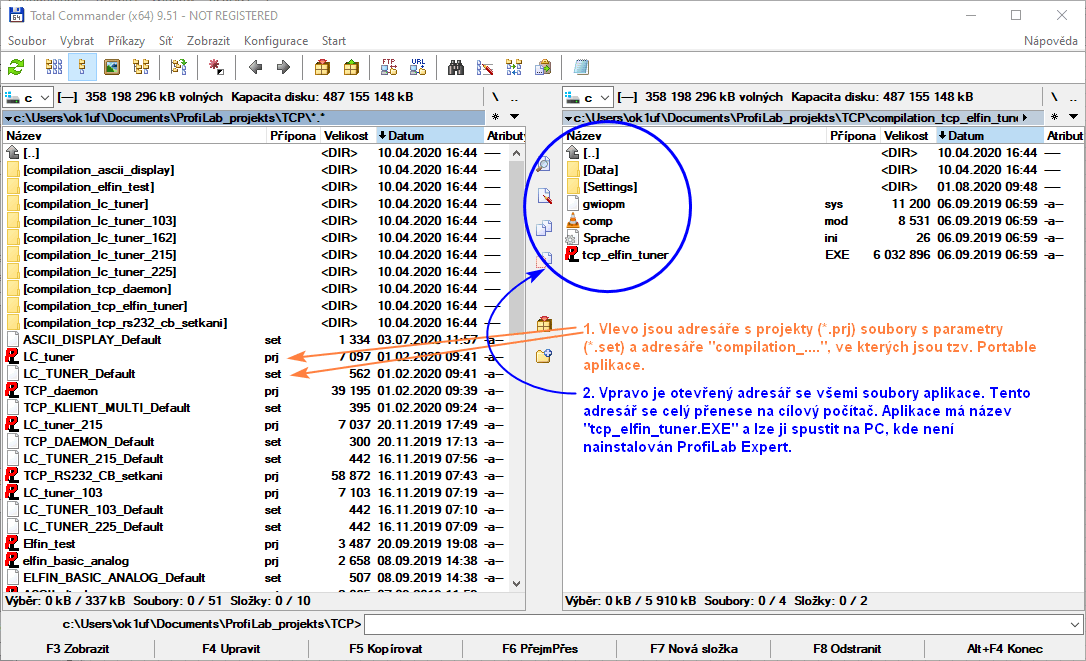Click the Back arrow in toolbar
Image resolution: width=1086 pixels, height=661 pixels.
(255, 67)
